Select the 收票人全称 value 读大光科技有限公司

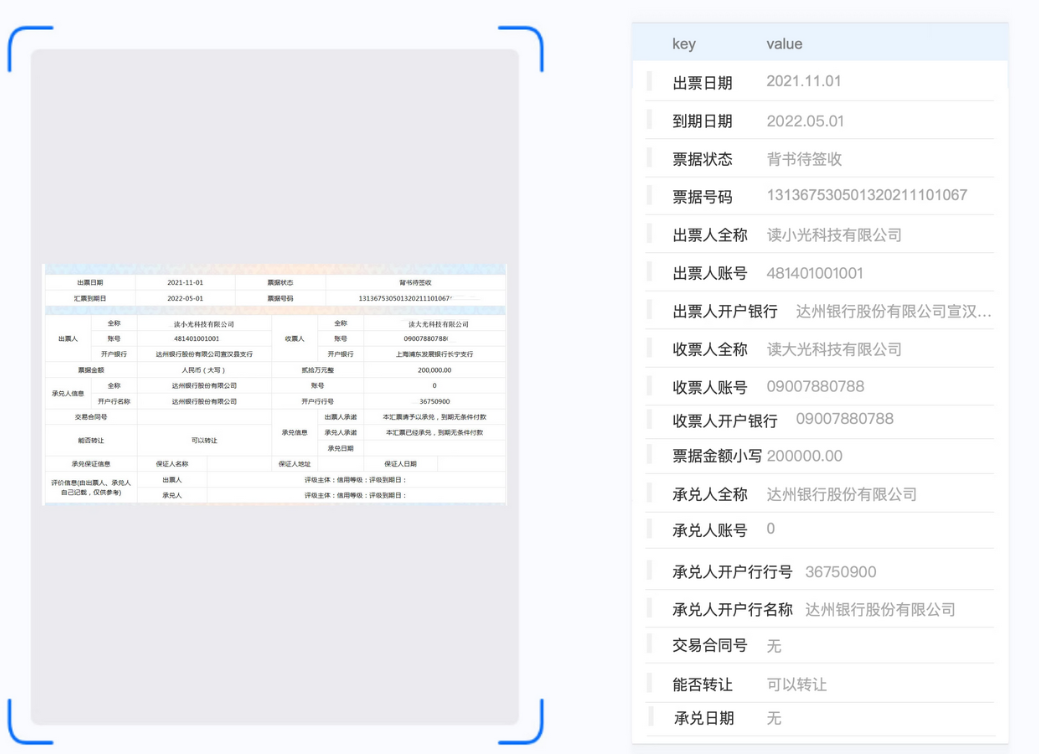click(834, 349)
